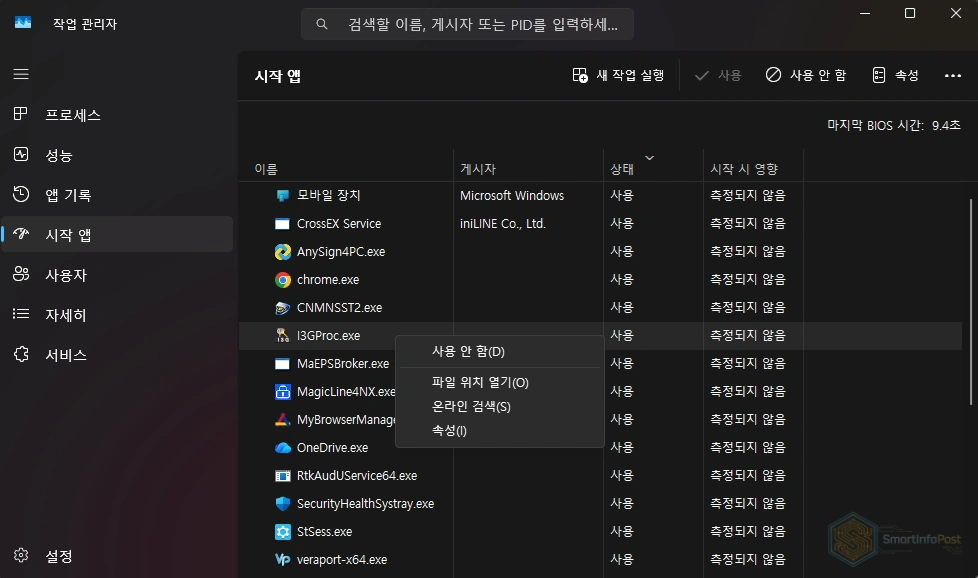
Task: Click the 설정 gear icon
Action: 21,555
